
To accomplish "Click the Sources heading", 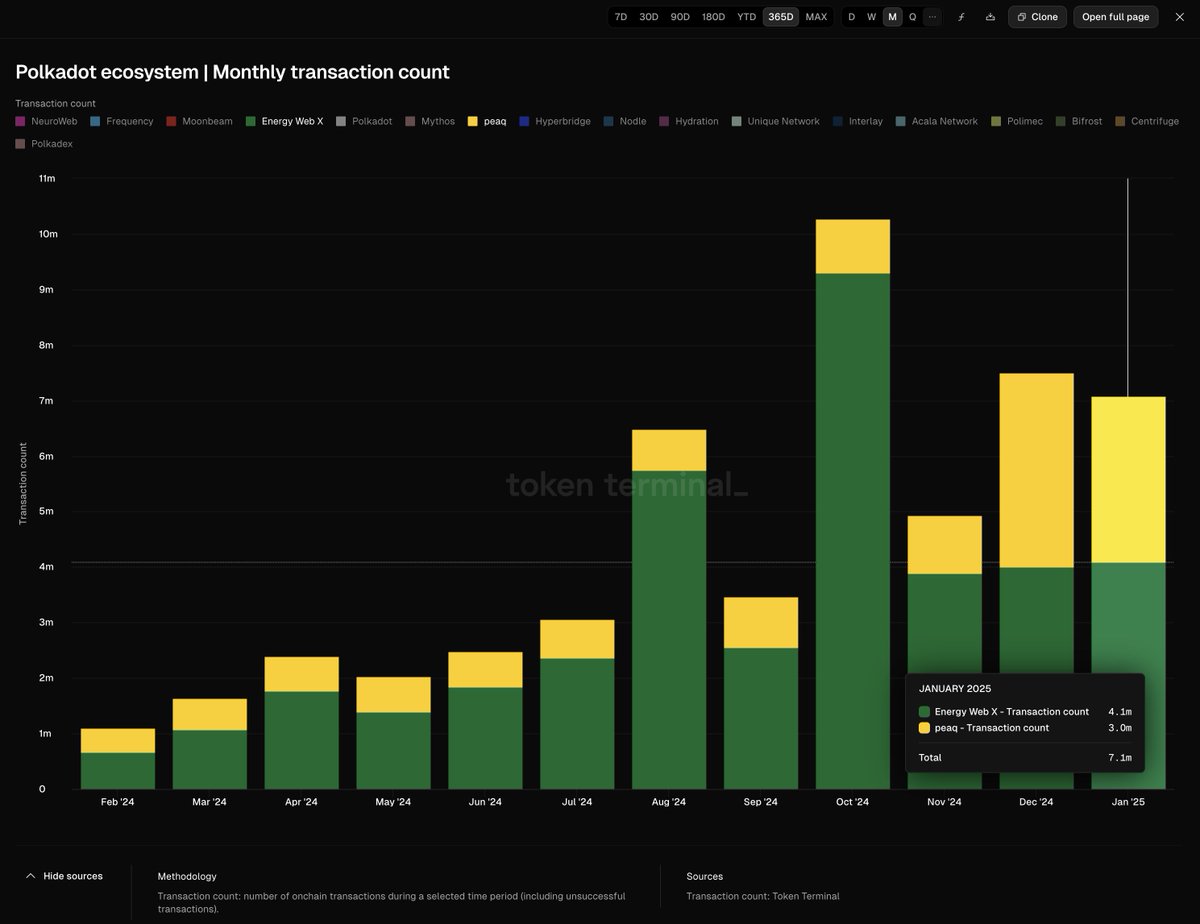I will [x=705, y=876].
